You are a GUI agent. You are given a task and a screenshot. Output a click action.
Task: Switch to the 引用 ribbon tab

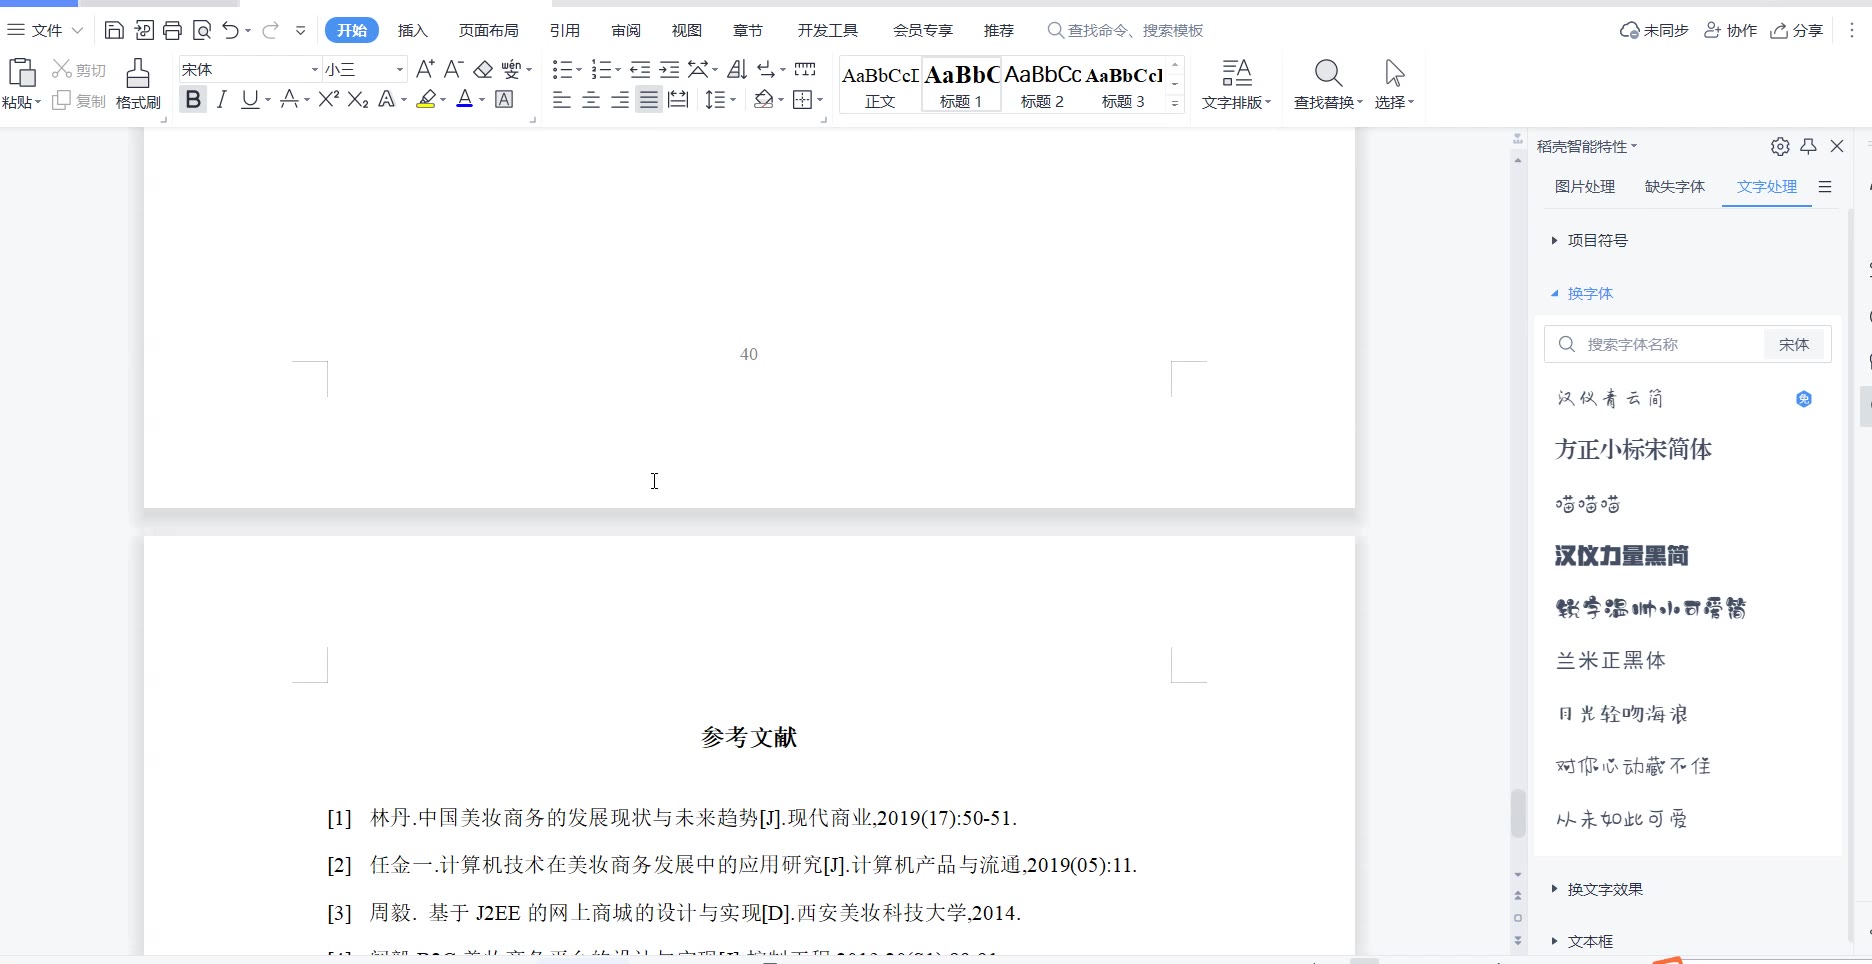point(565,31)
